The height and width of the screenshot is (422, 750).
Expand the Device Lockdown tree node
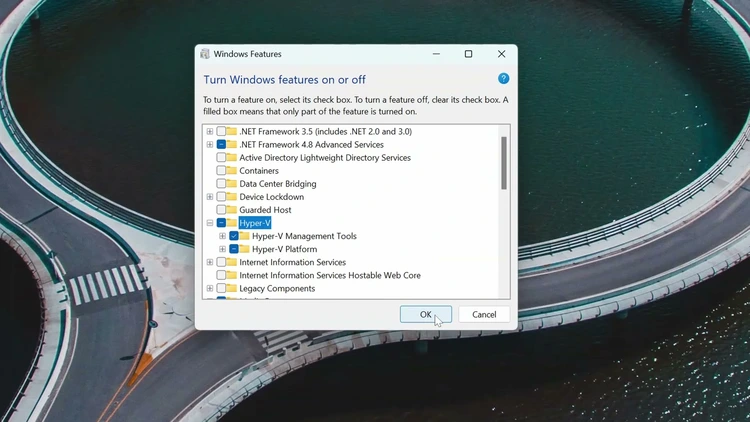click(210, 197)
